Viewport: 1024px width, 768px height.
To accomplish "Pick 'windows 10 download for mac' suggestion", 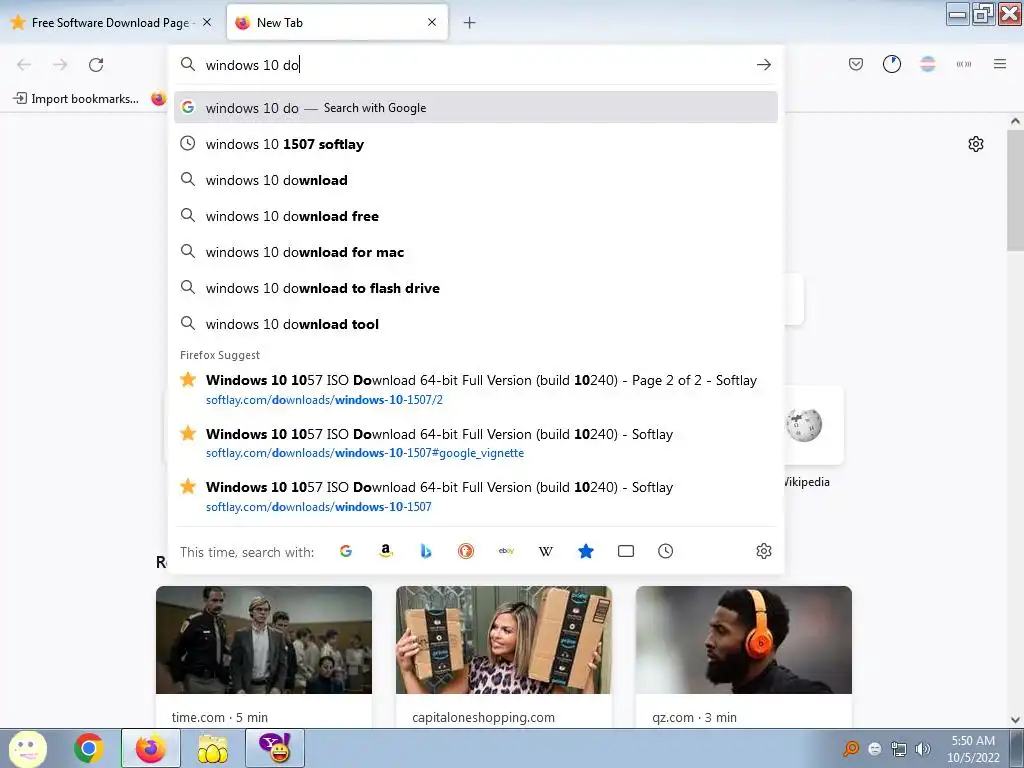I will coord(475,252).
